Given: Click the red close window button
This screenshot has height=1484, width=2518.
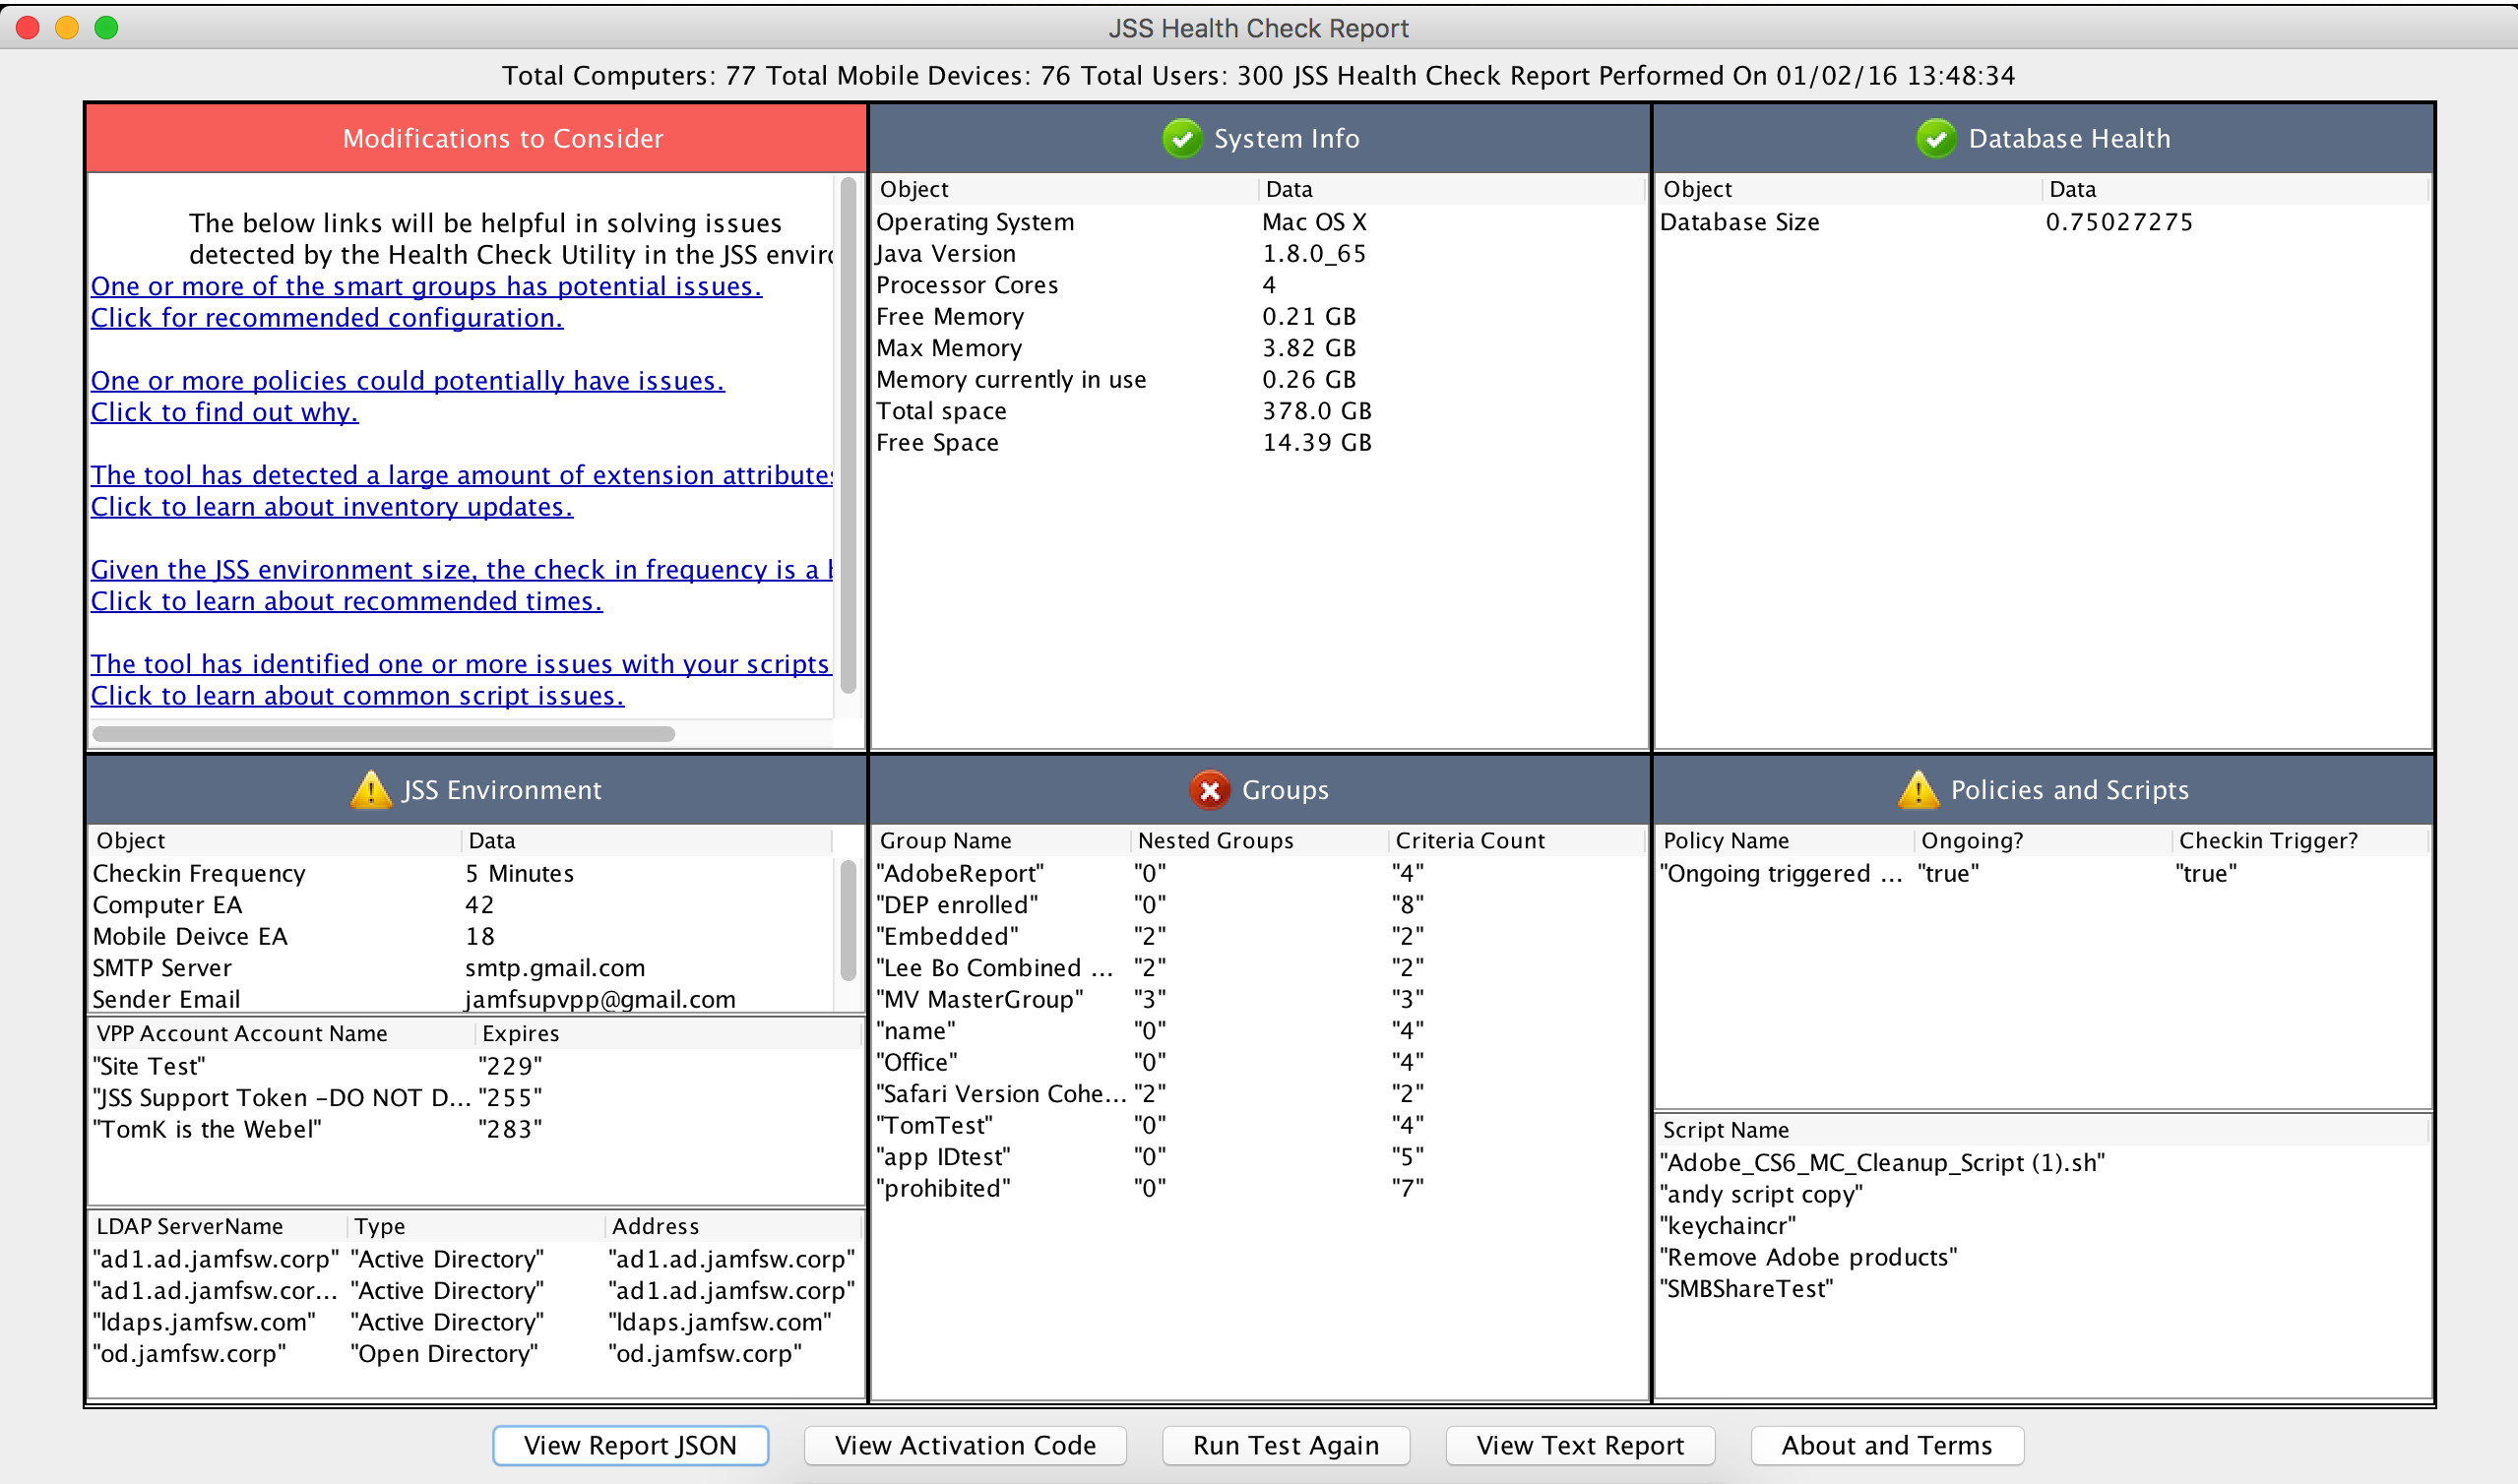Looking at the screenshot, I should point(28,27).
